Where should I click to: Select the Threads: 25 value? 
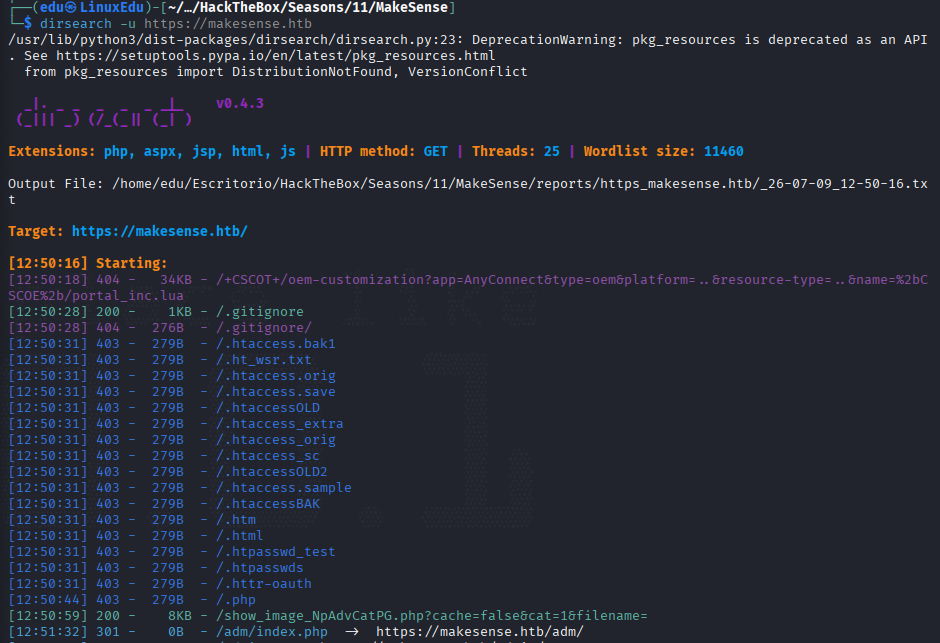click(516, 152)
